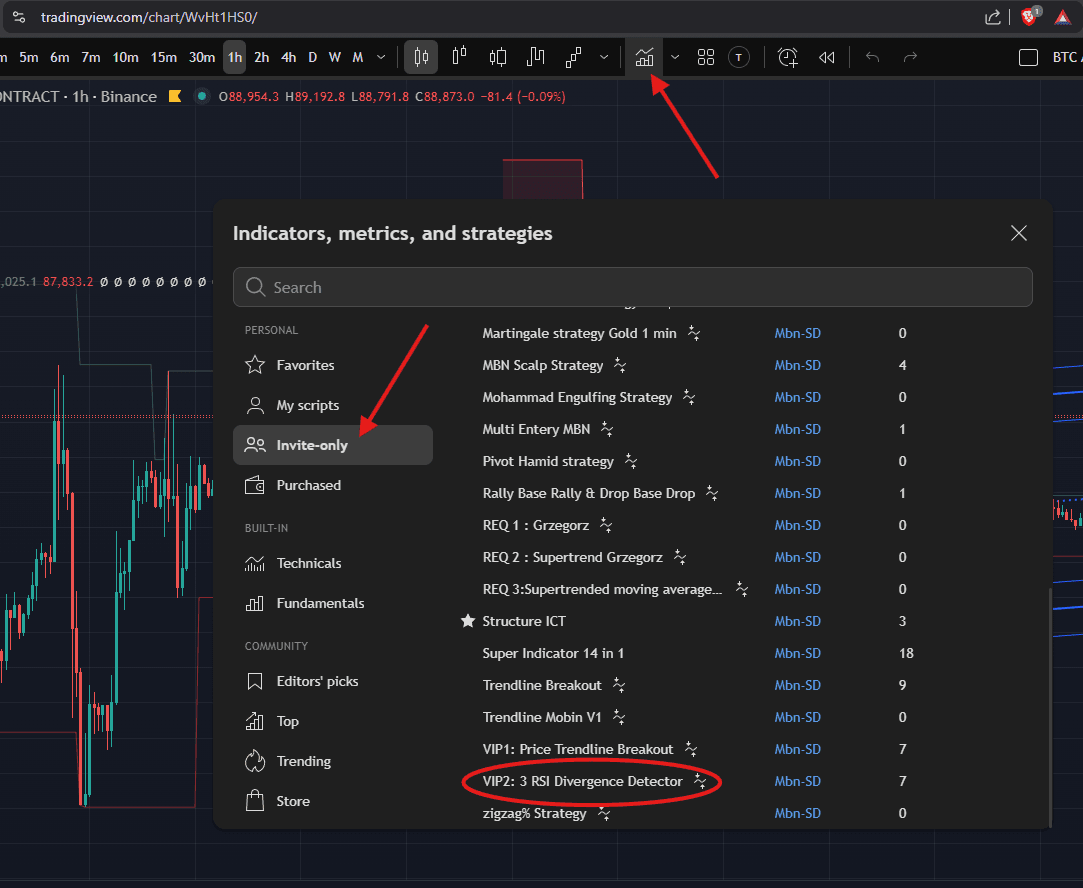Open the Technicals section

coord(333,563)
